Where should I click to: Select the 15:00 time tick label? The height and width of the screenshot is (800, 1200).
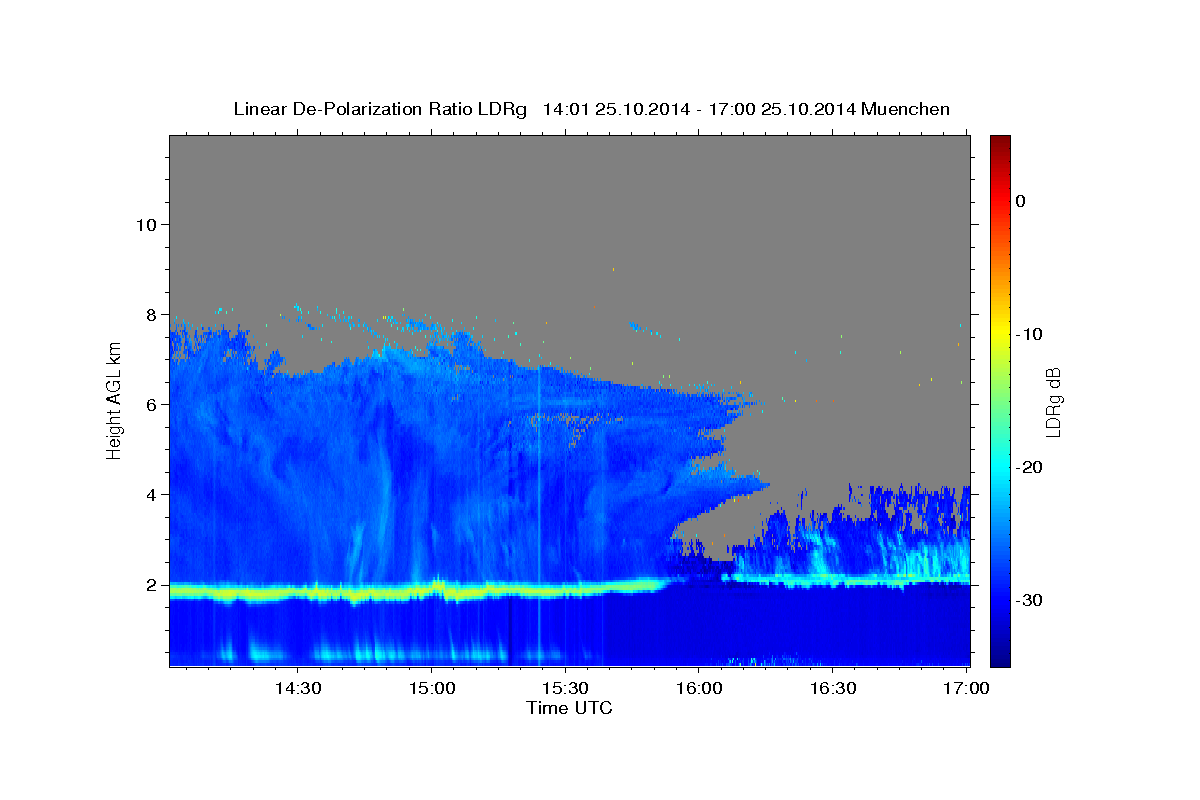pos(431,689)
